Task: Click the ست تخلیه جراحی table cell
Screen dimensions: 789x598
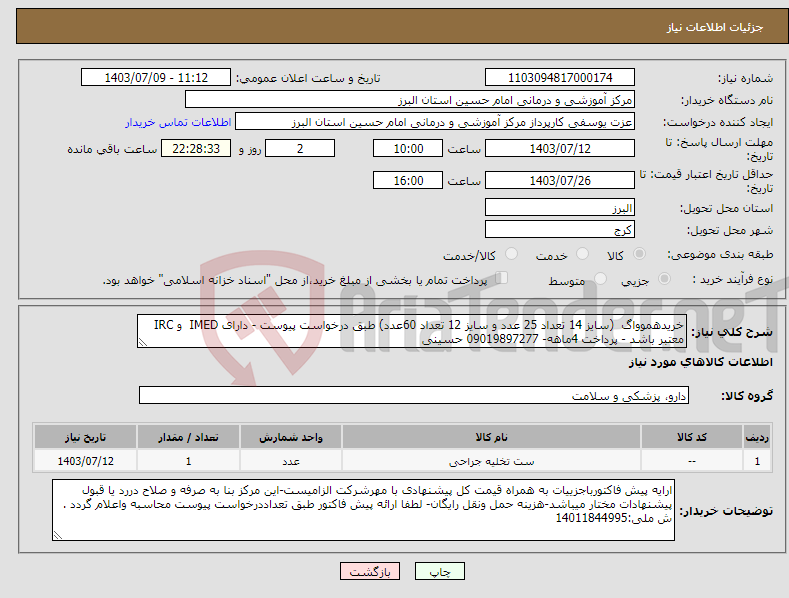Action: coord(491,461)
